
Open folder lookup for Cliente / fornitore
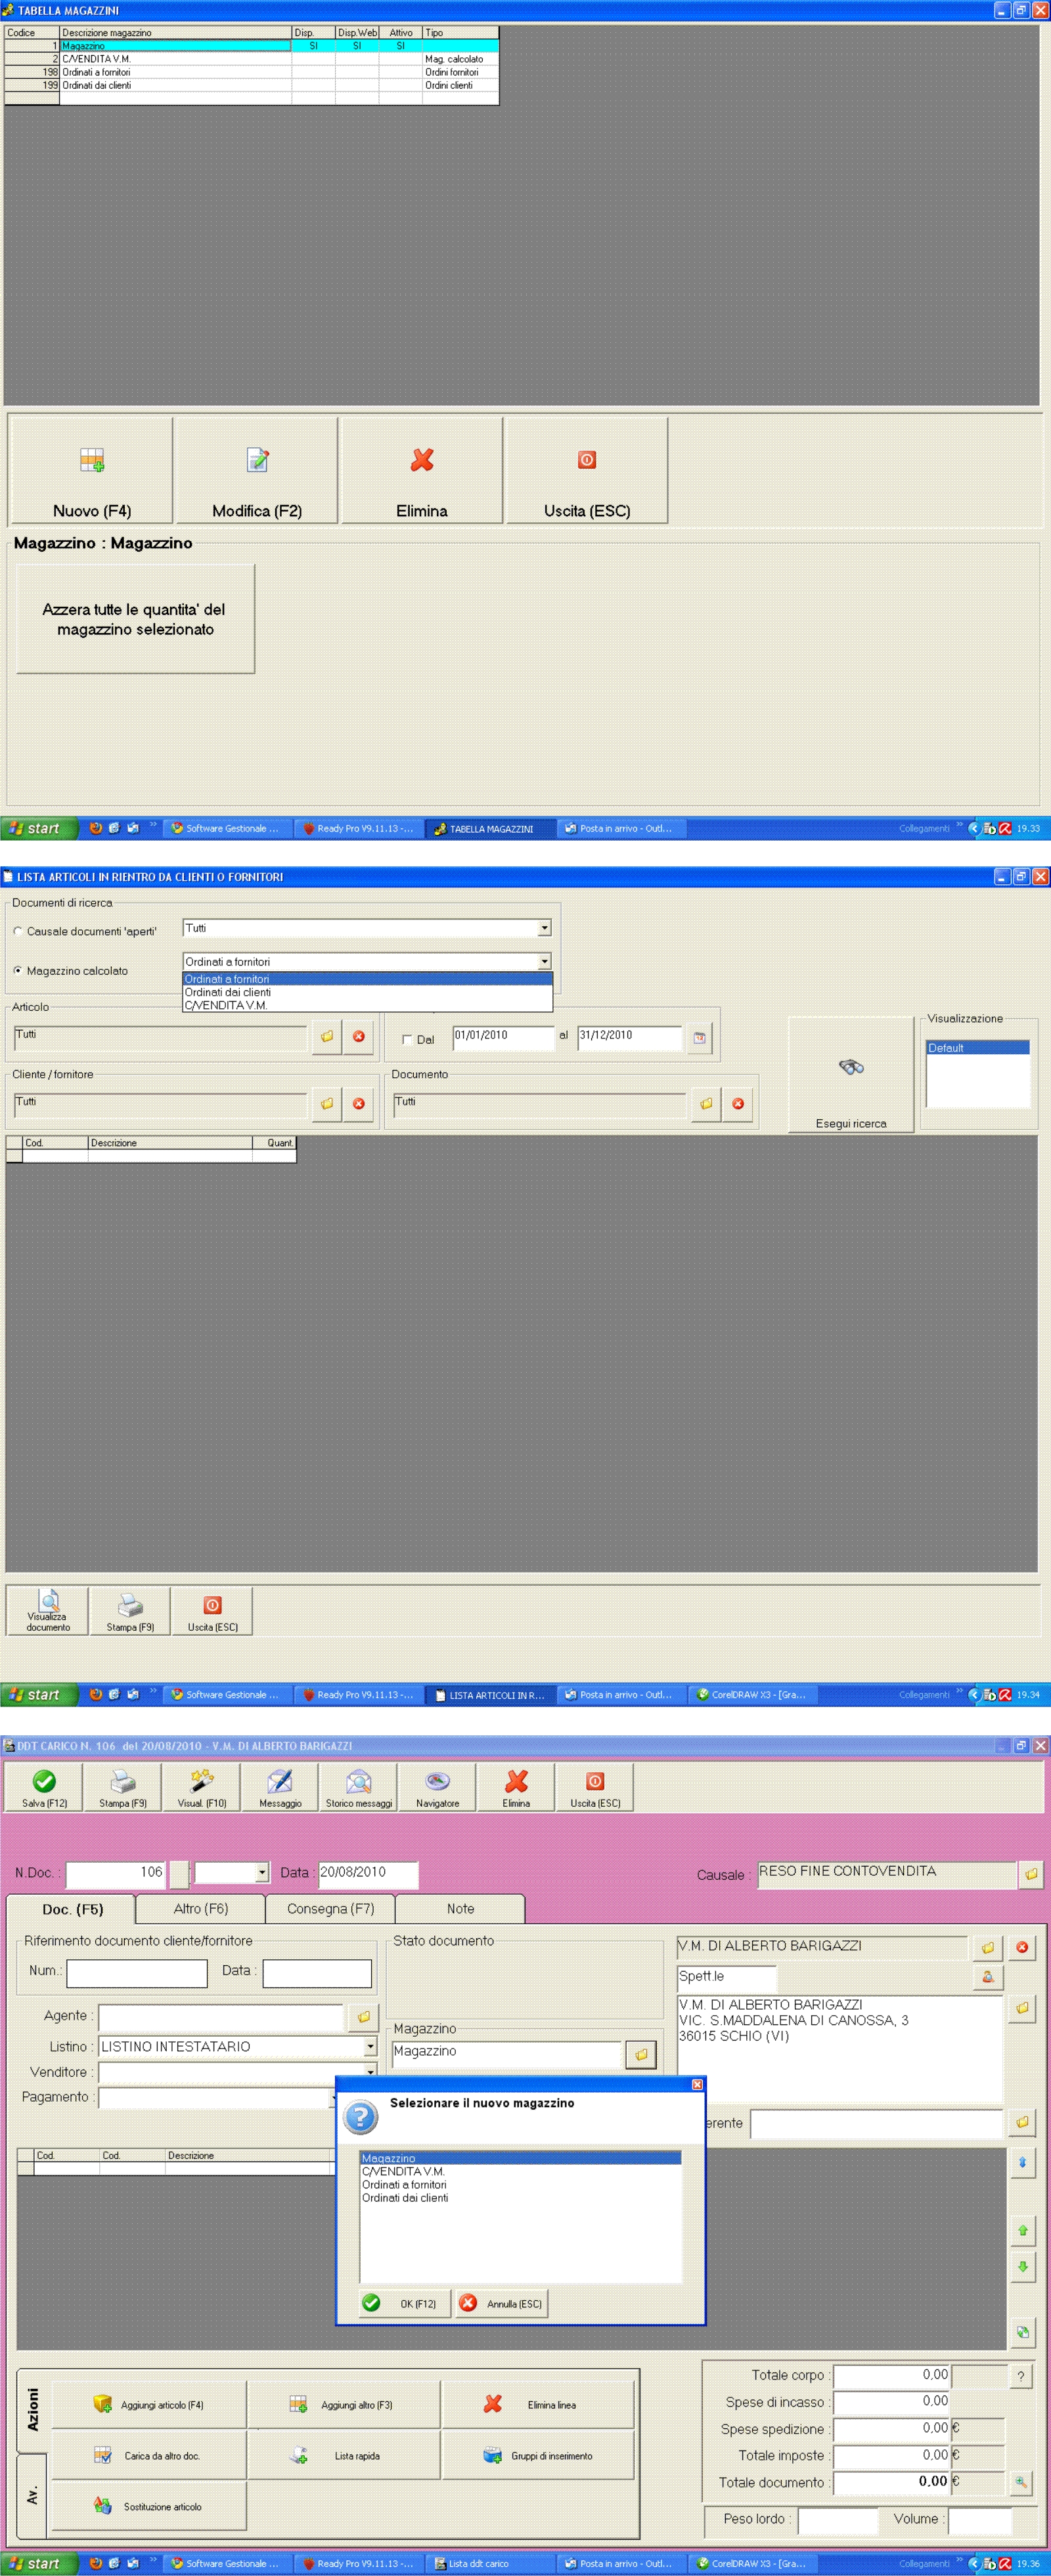coord(326,1103)
